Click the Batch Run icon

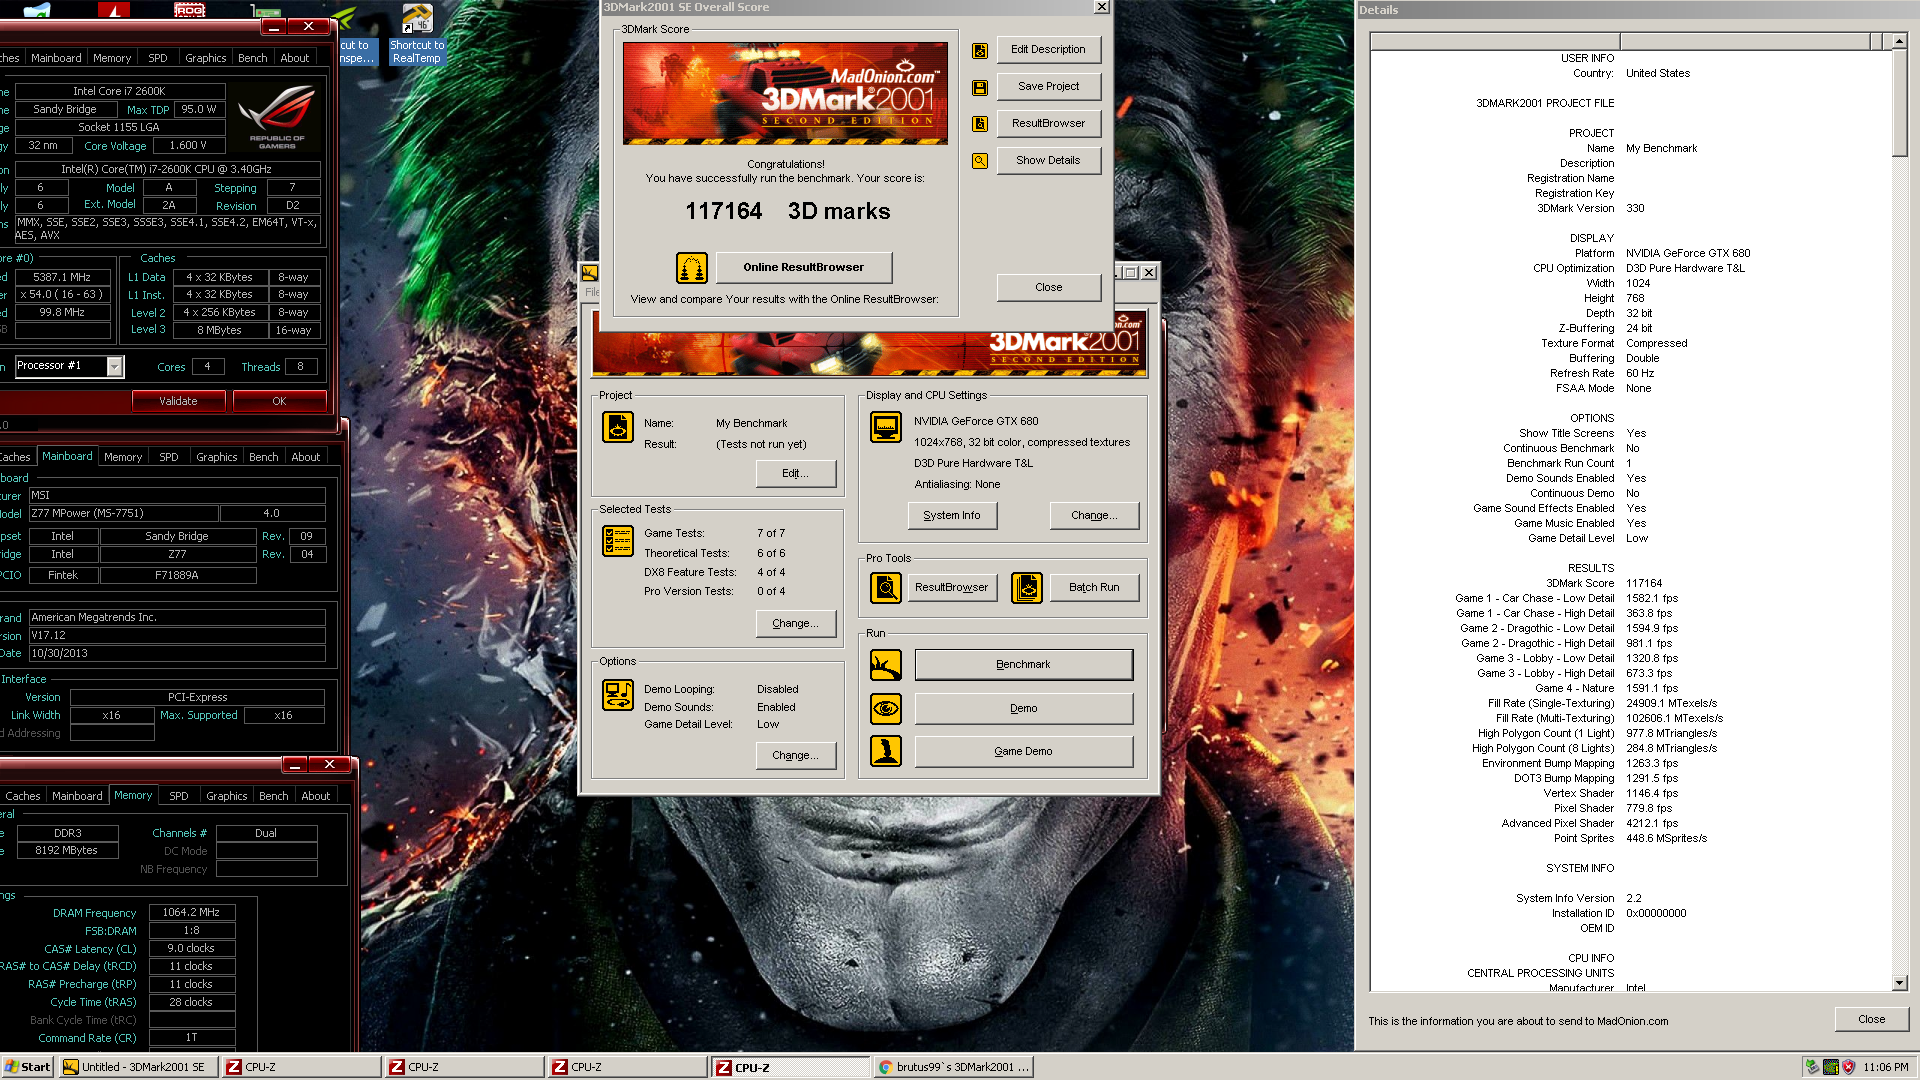1027,588
